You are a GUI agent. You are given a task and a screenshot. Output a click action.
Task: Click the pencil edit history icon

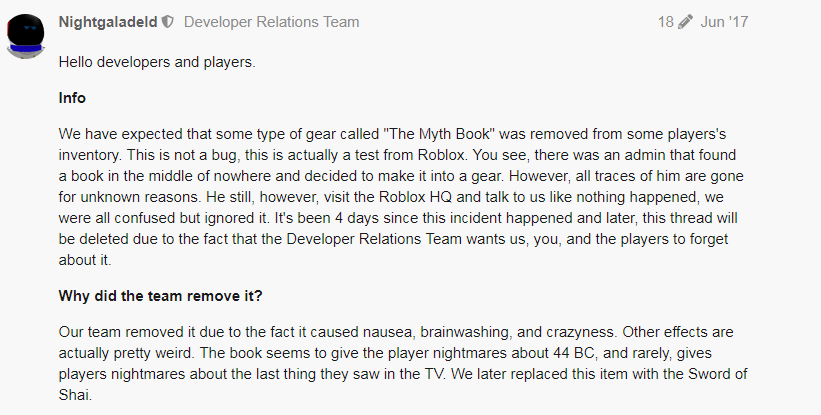685,22
